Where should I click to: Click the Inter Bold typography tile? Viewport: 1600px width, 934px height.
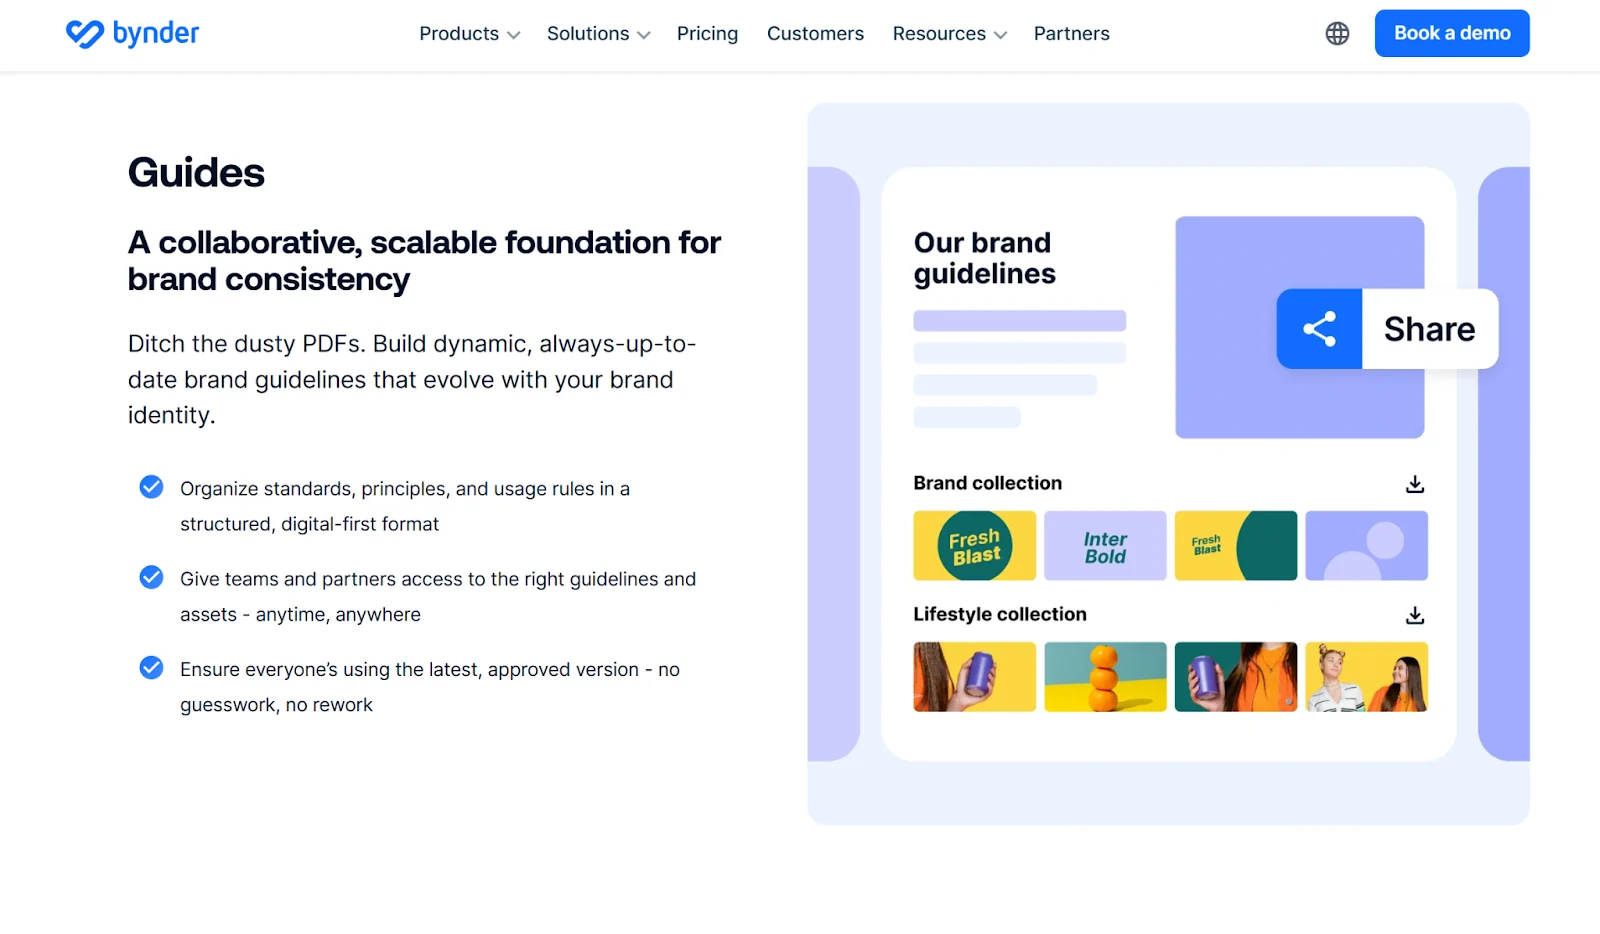[1105, 546]
